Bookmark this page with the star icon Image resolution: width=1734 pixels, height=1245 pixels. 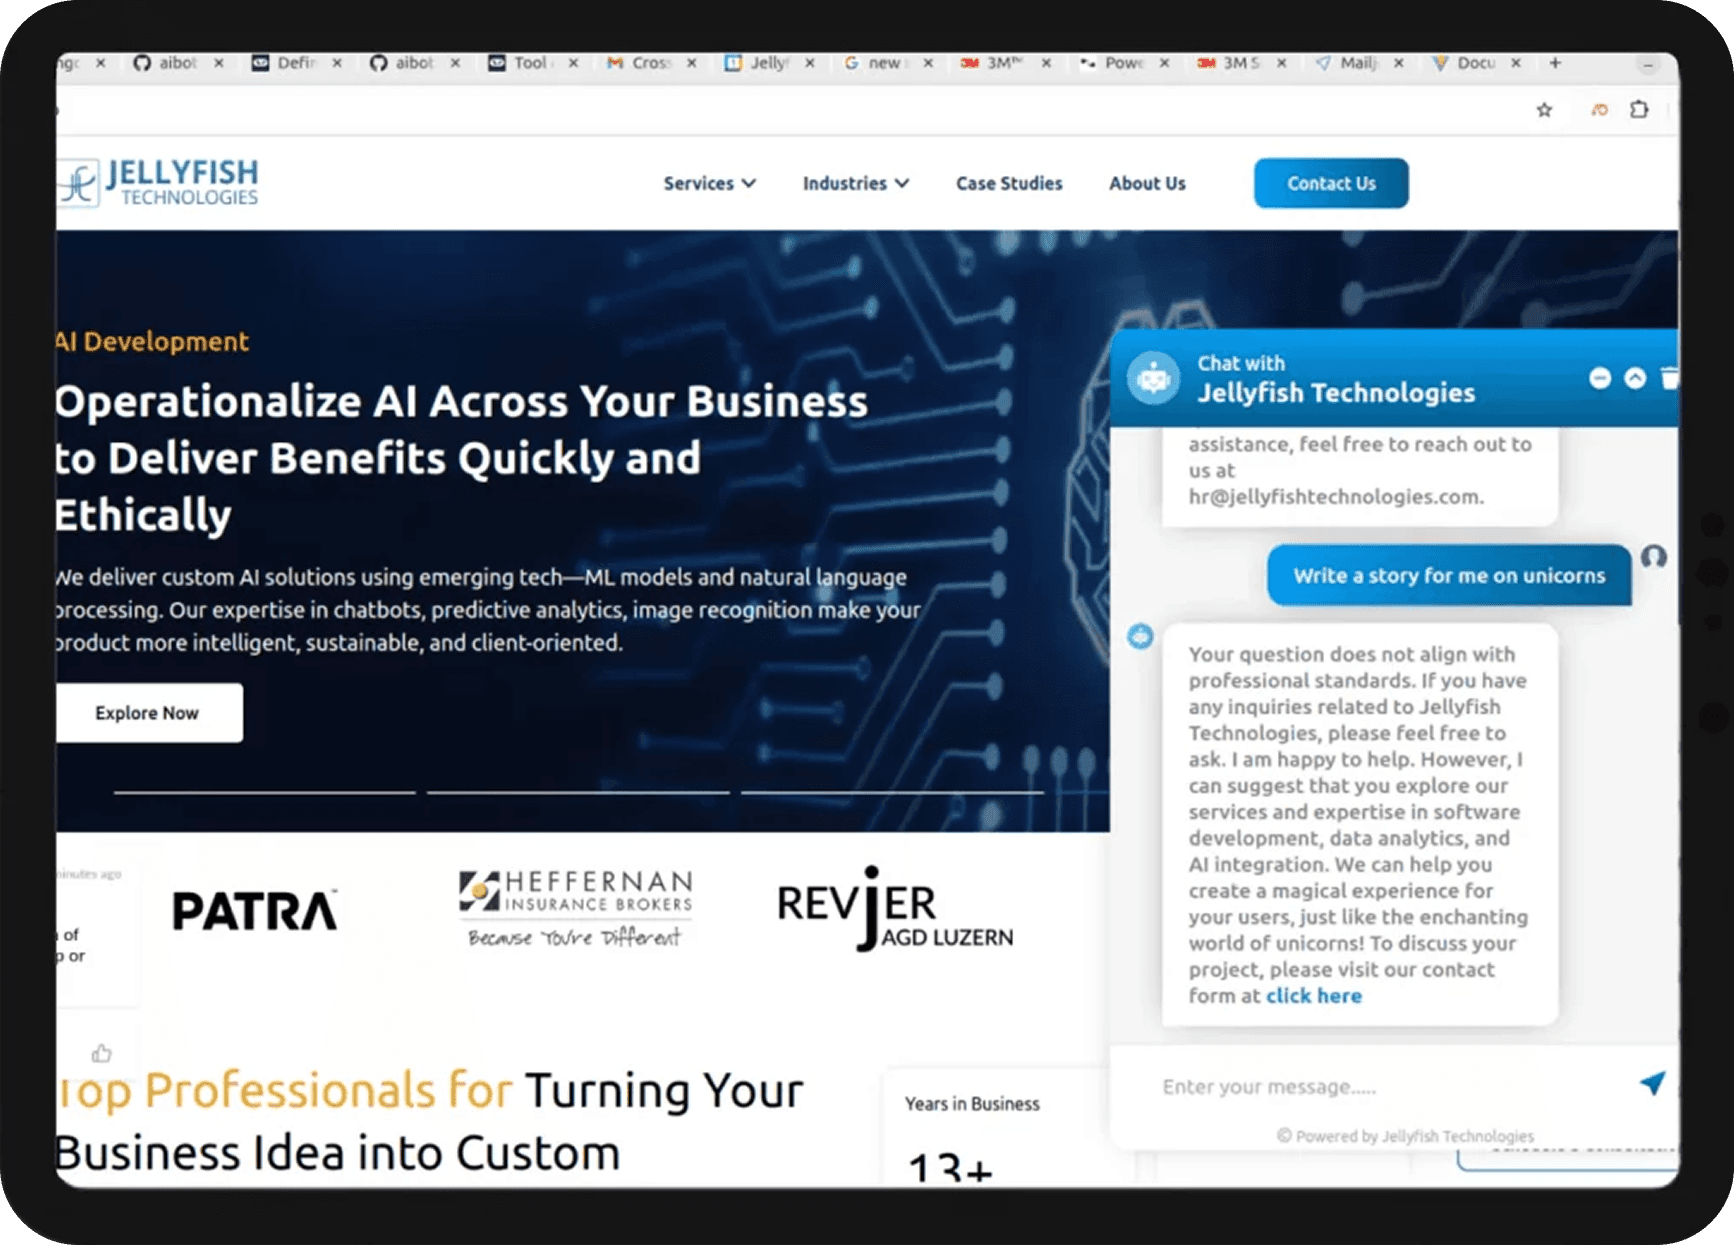click(x=1544, y=110)
